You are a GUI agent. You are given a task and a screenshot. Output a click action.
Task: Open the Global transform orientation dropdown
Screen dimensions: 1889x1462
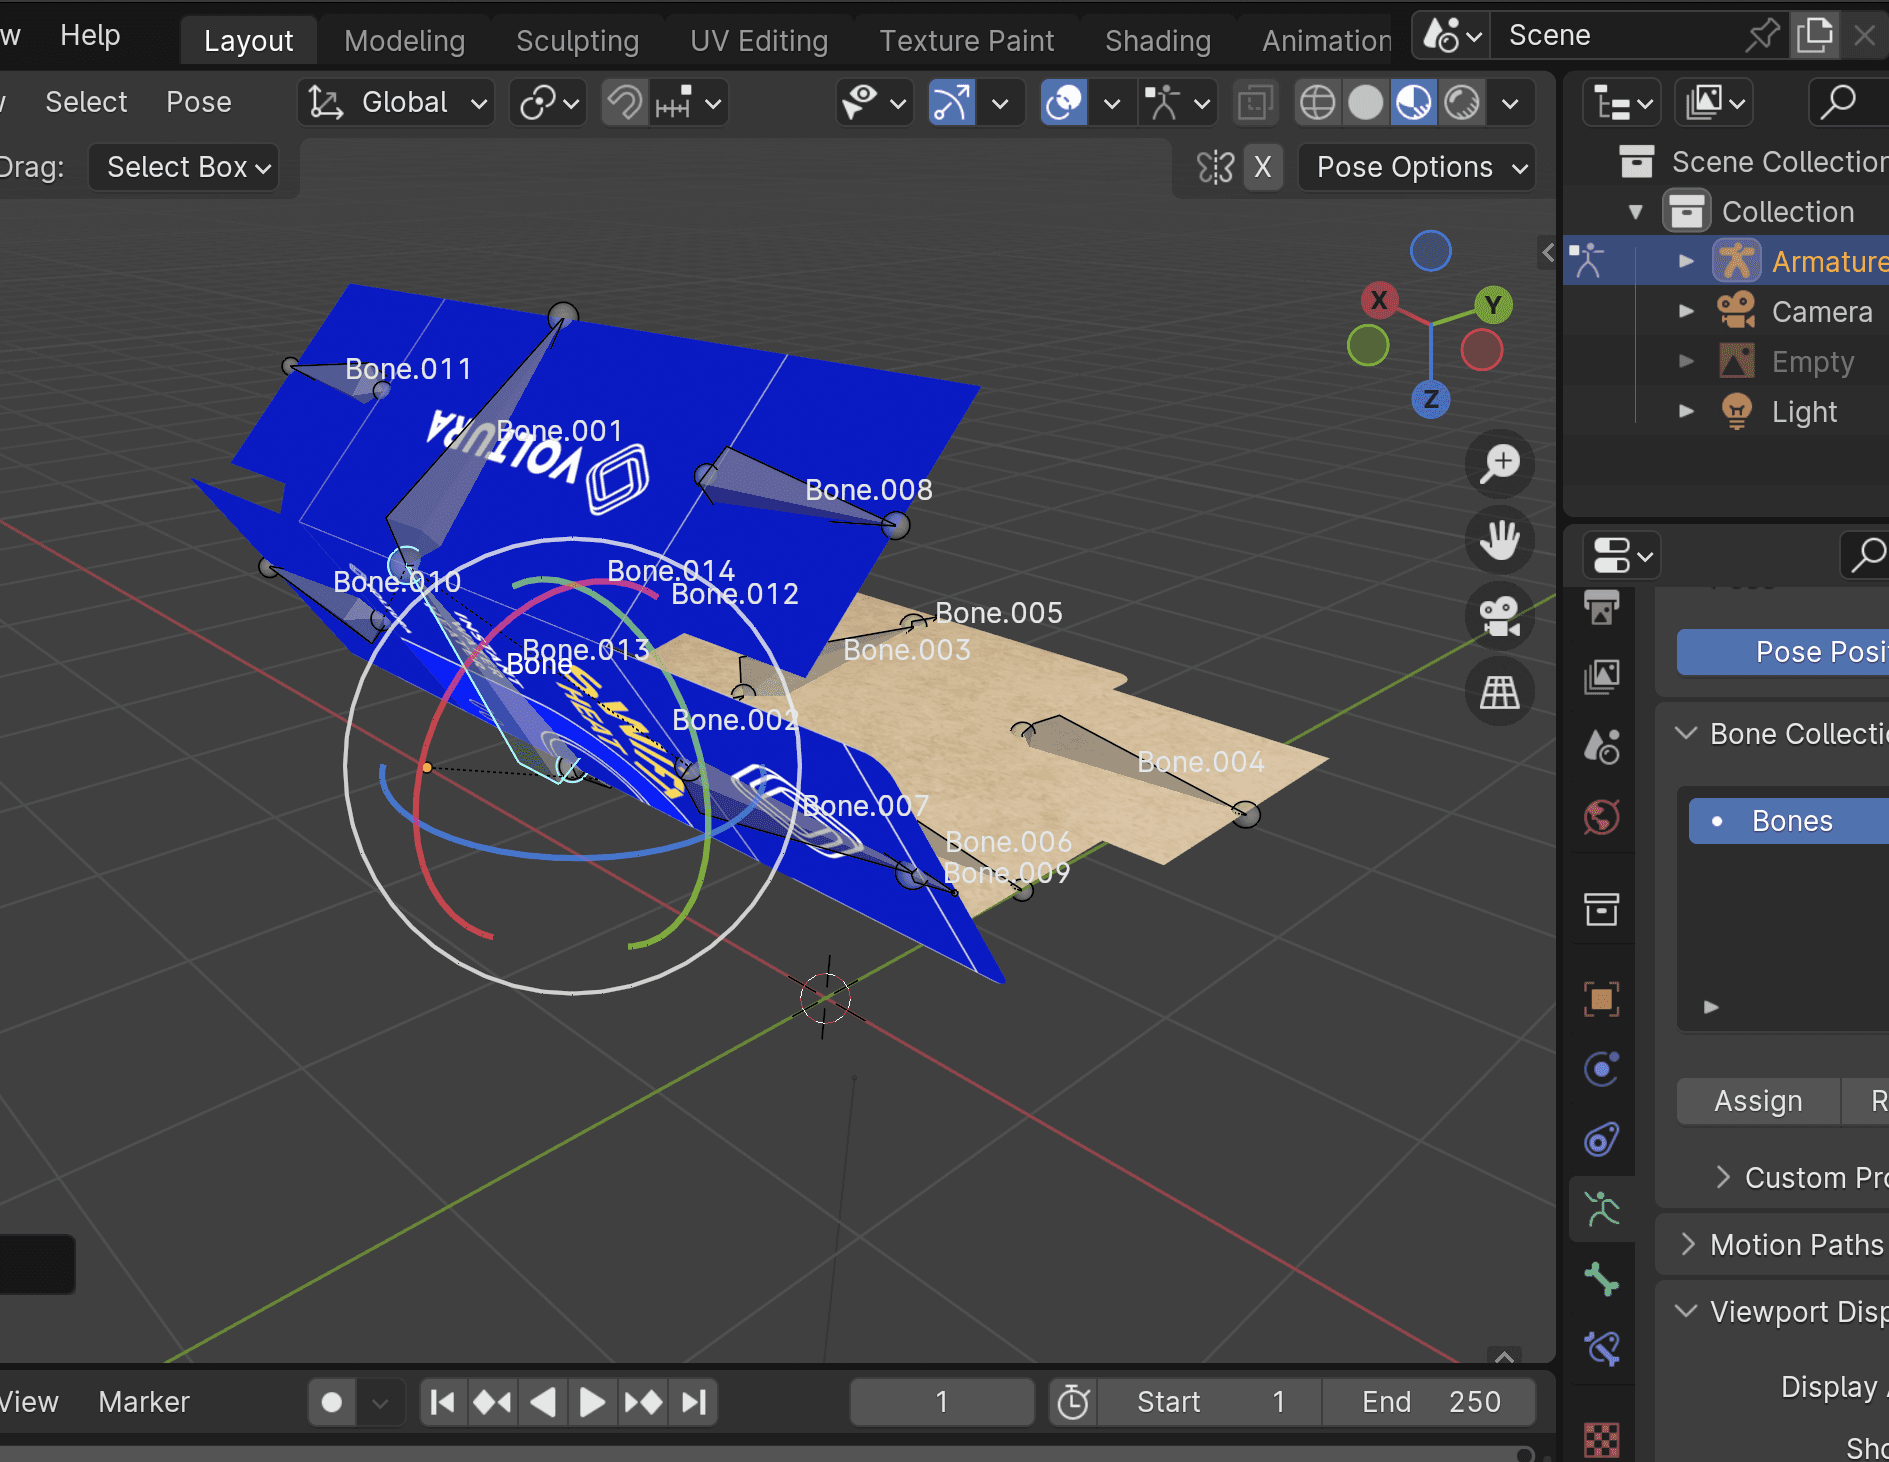point(397,102)
